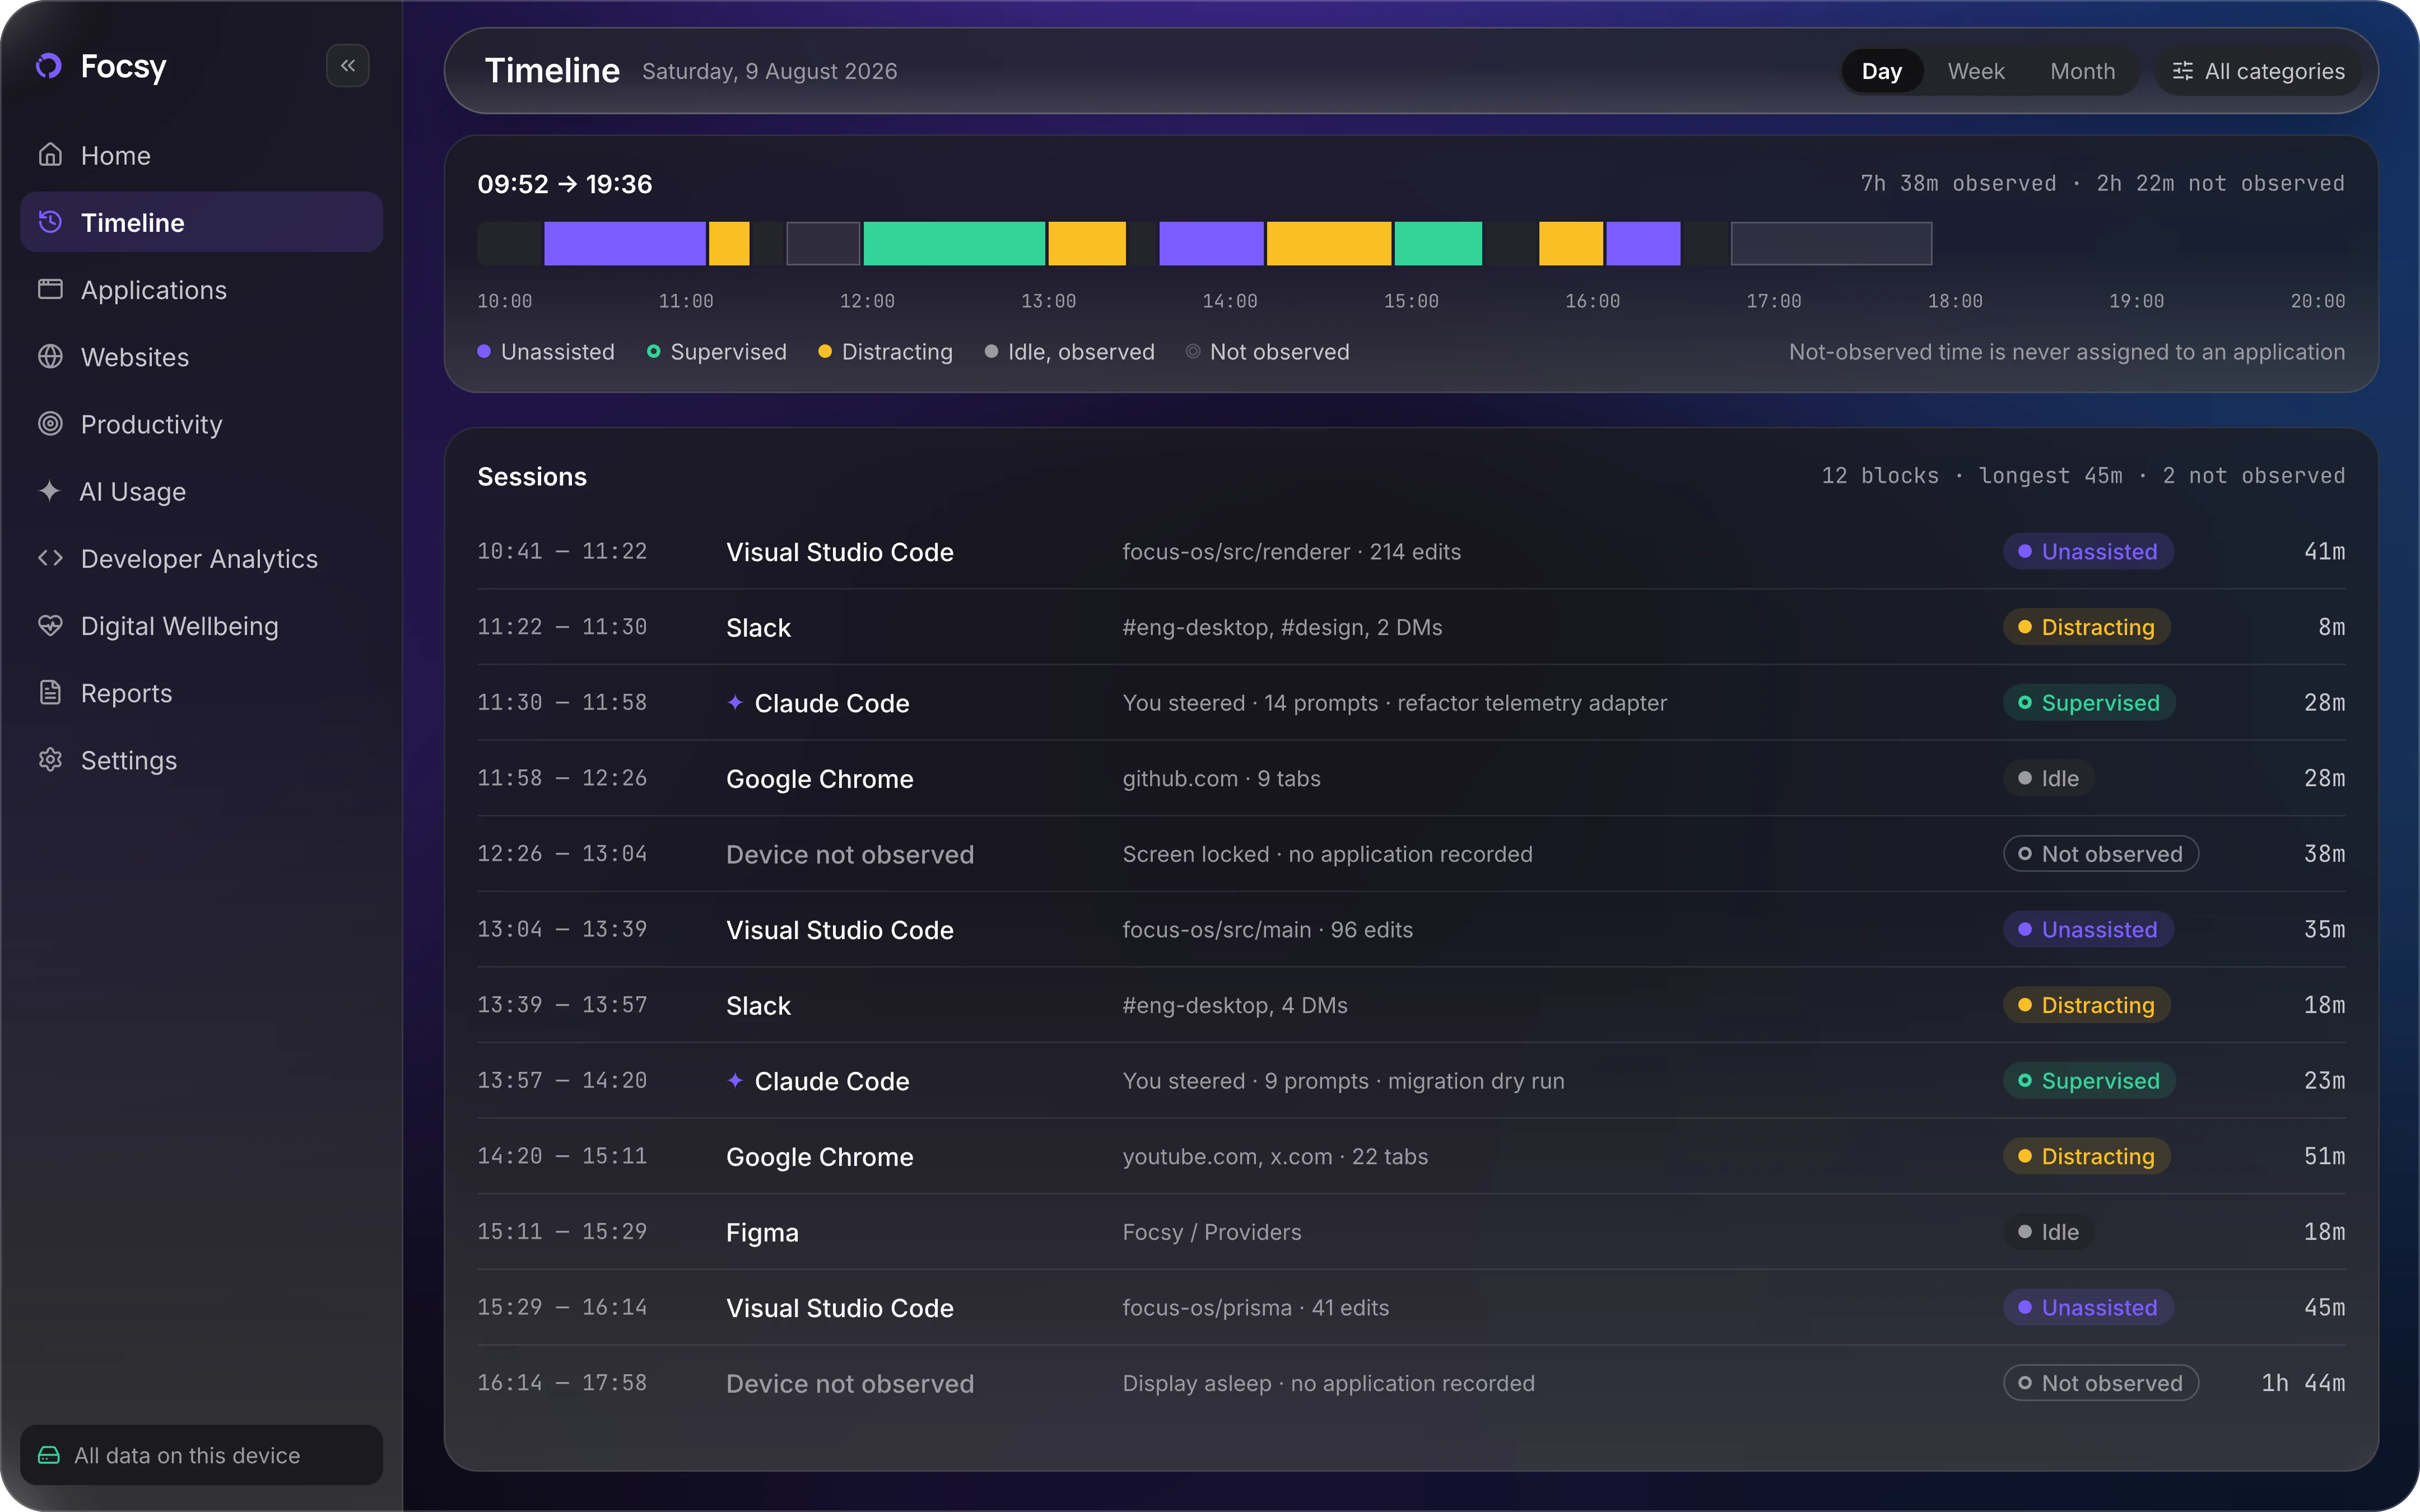Click the Digital Wellbeing heart icon

click(50, 626)
